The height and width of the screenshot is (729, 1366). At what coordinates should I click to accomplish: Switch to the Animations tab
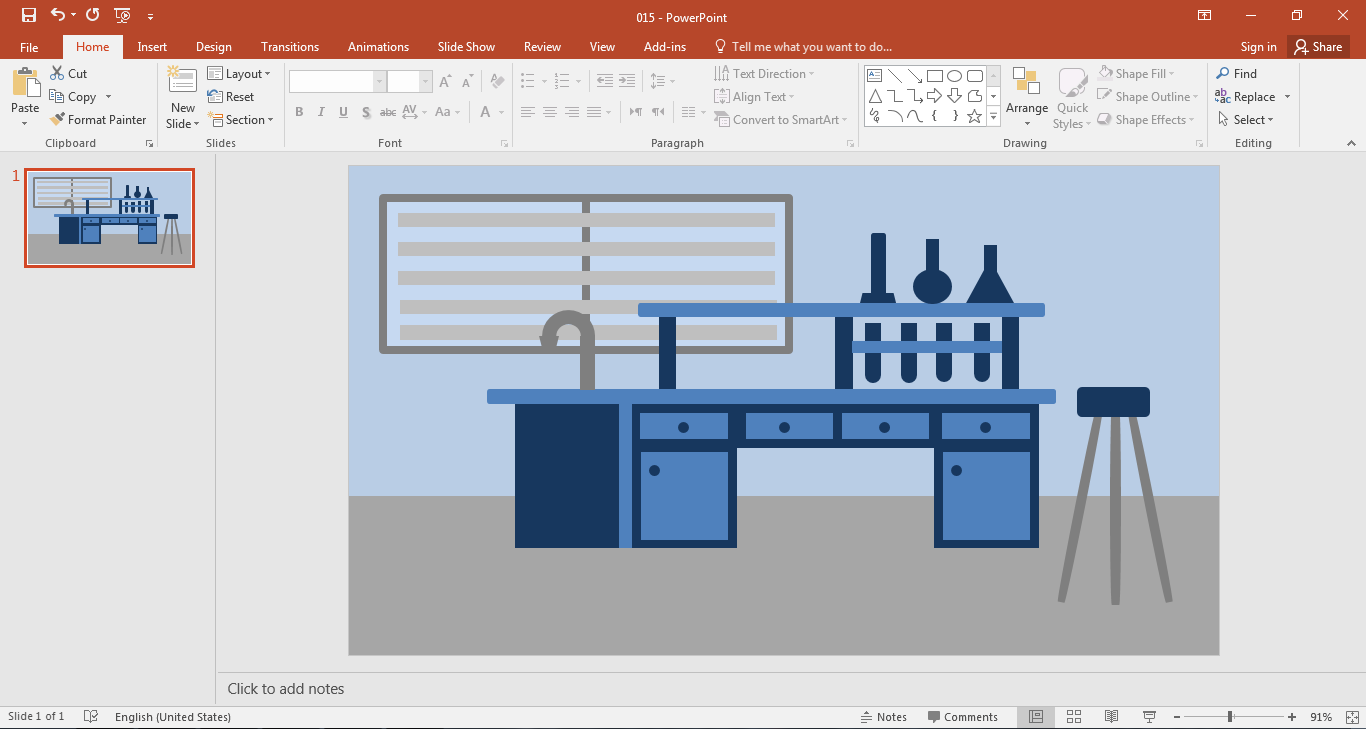point(378,47)
